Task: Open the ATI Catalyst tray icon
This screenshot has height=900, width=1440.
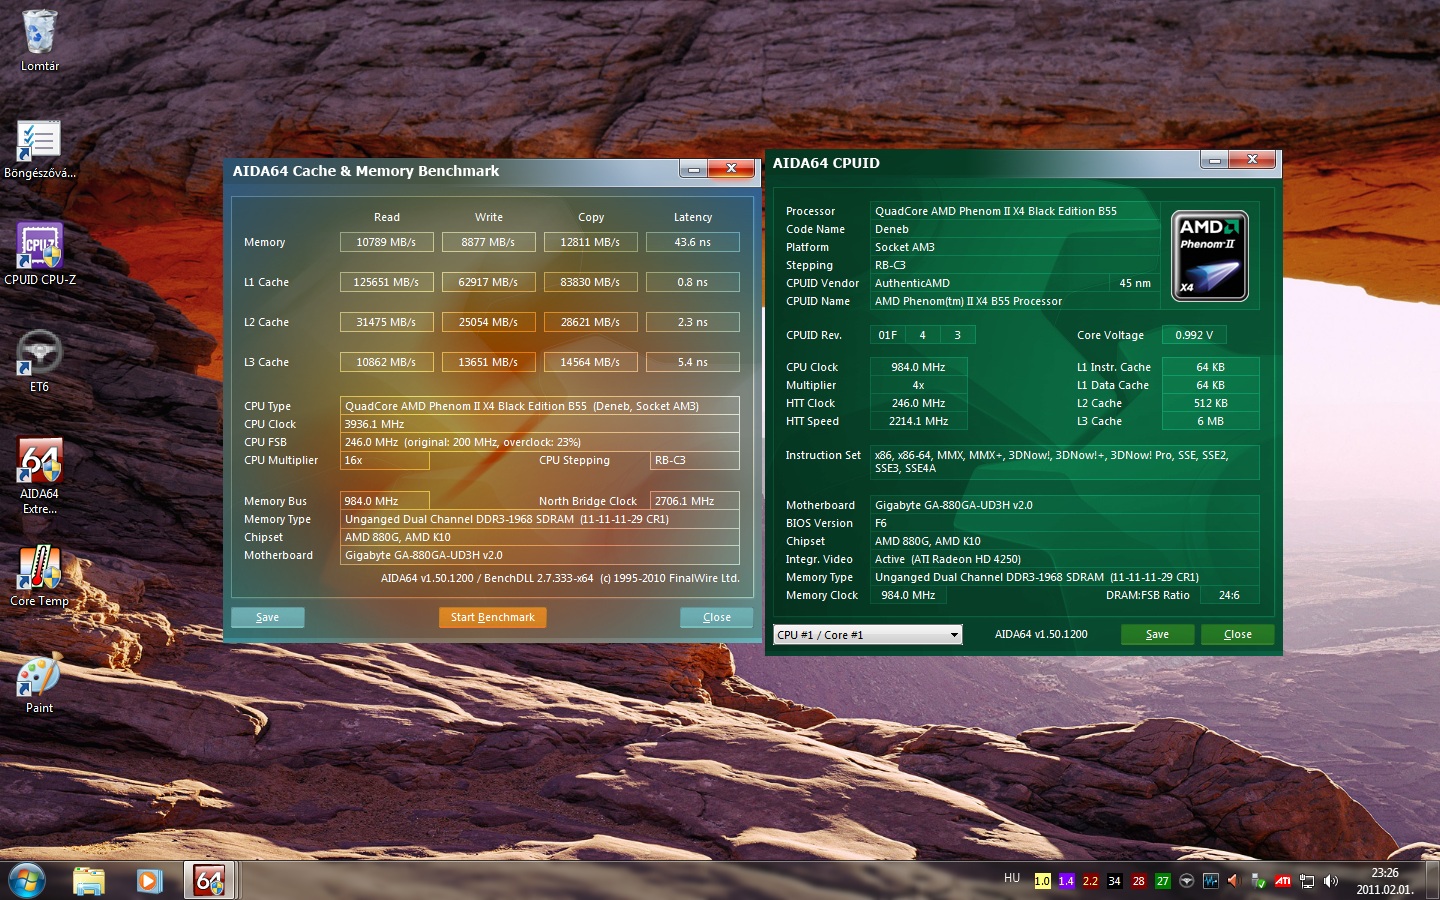Action: 1282,881
